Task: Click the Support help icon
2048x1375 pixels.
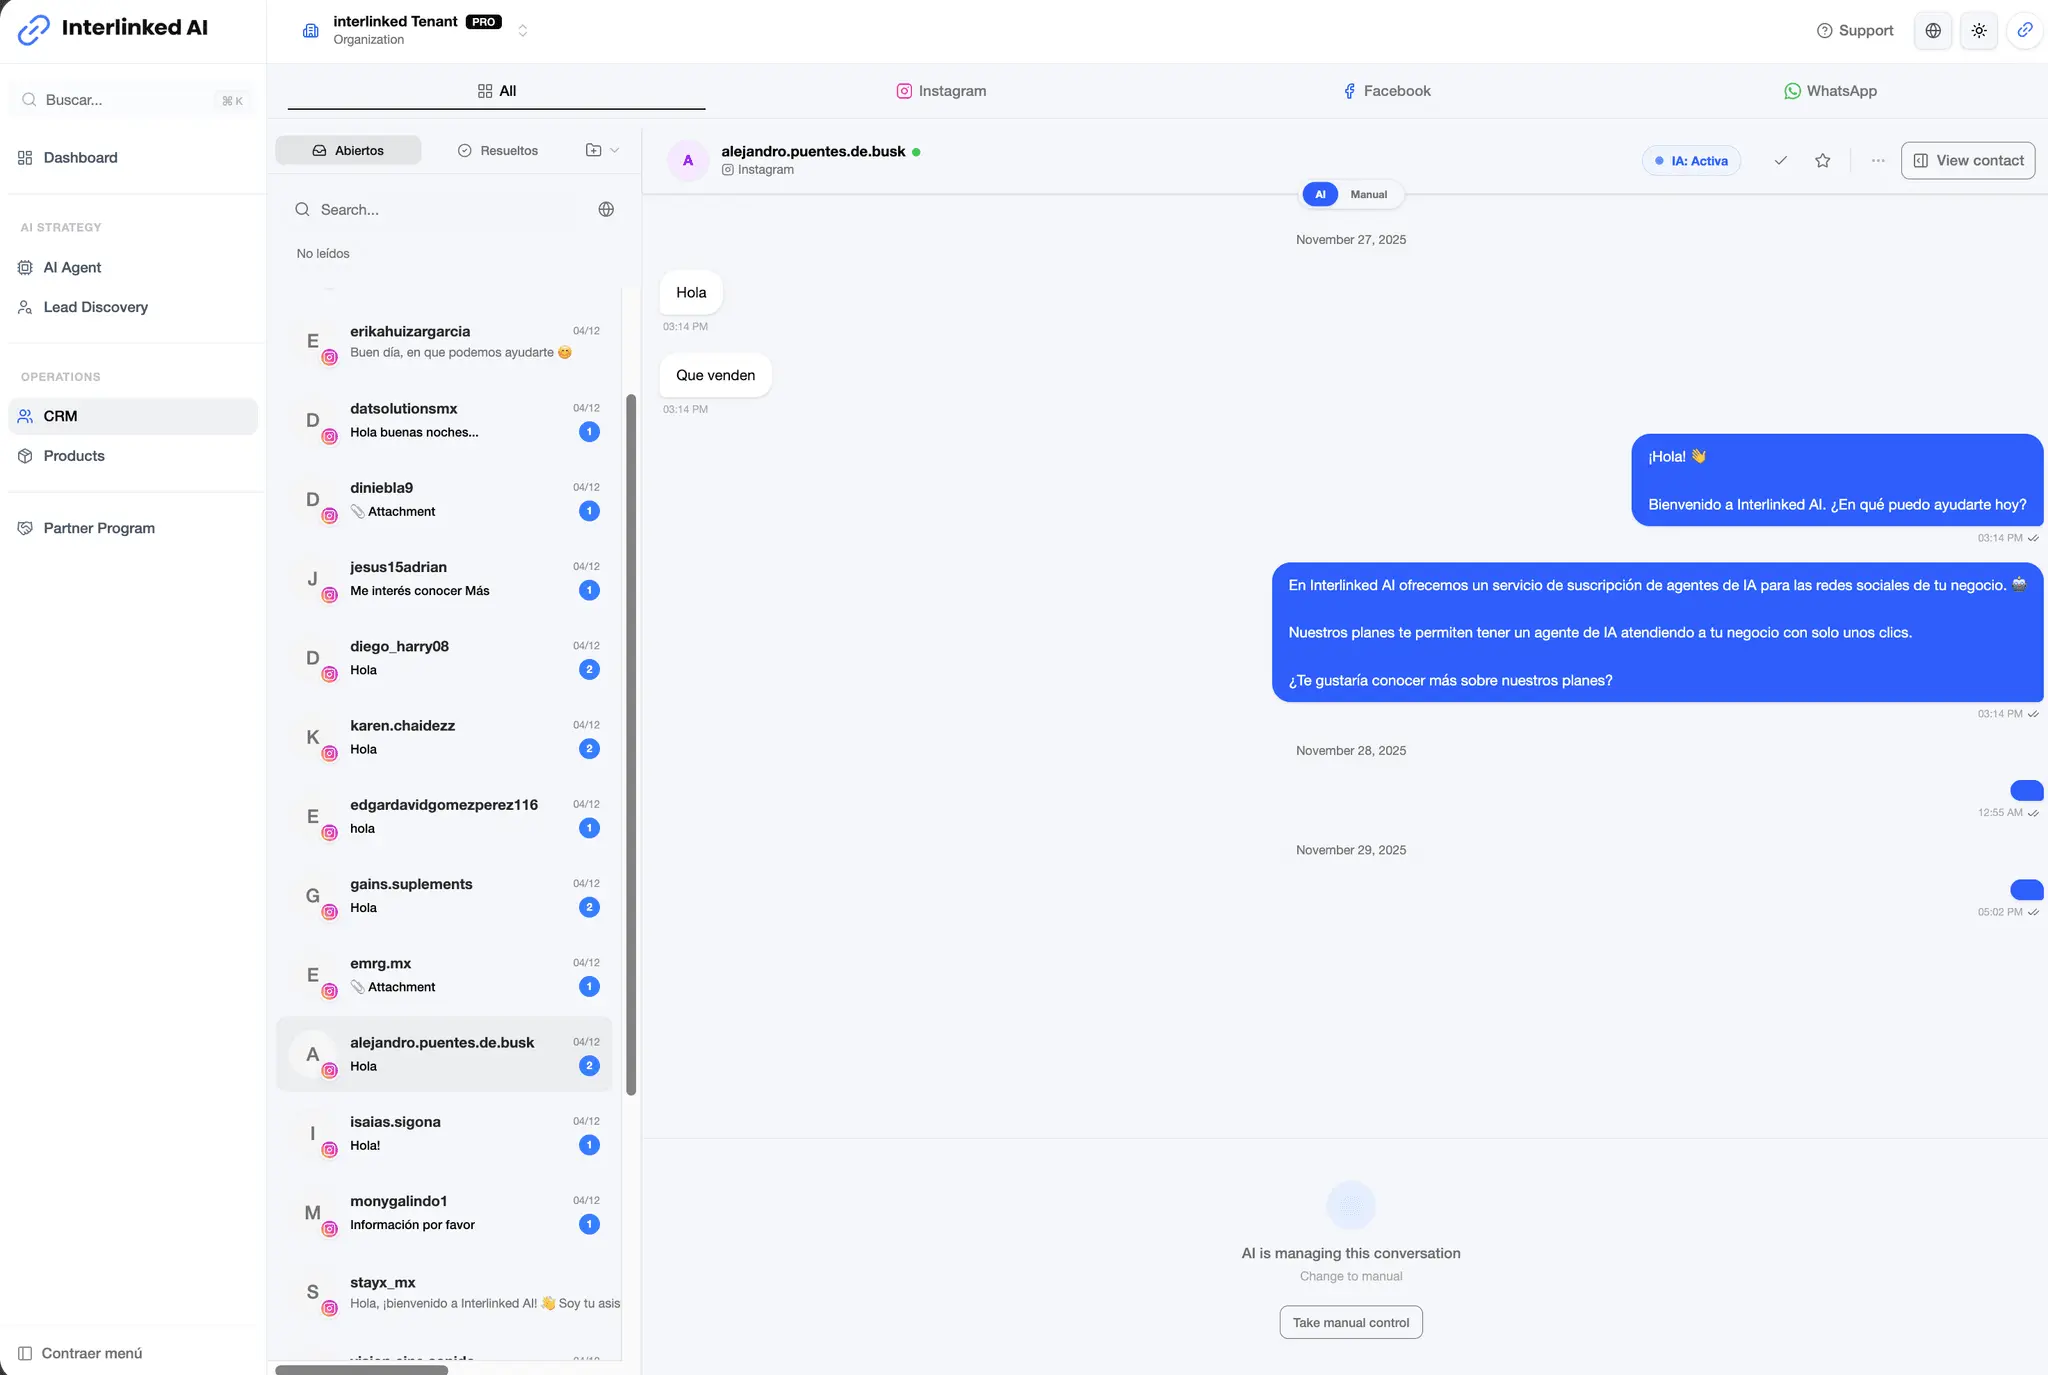Action: tap(1824, 31)
